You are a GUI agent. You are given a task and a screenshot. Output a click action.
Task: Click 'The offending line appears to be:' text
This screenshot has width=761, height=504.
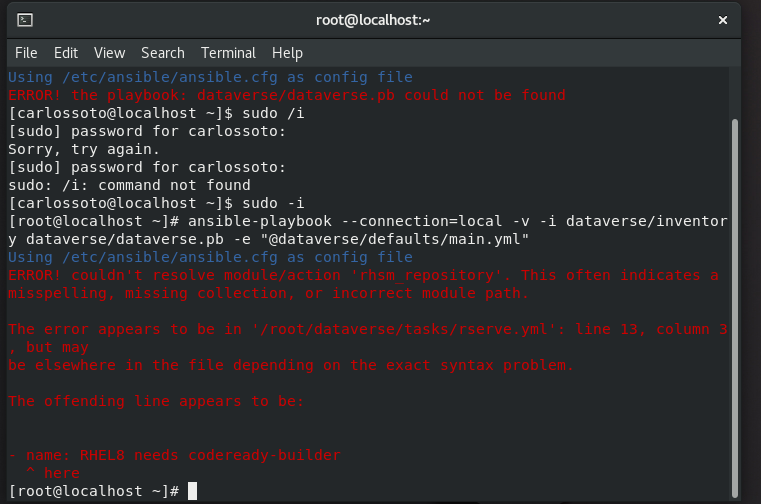(155, 401)
